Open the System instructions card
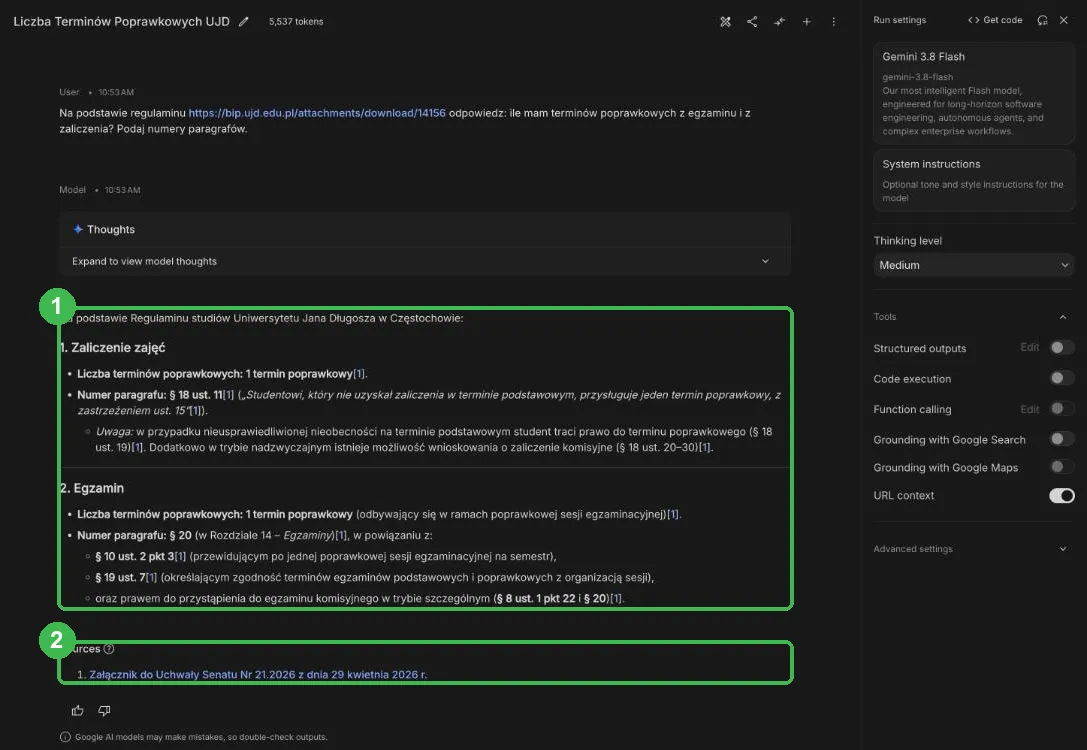 [973, 180]
